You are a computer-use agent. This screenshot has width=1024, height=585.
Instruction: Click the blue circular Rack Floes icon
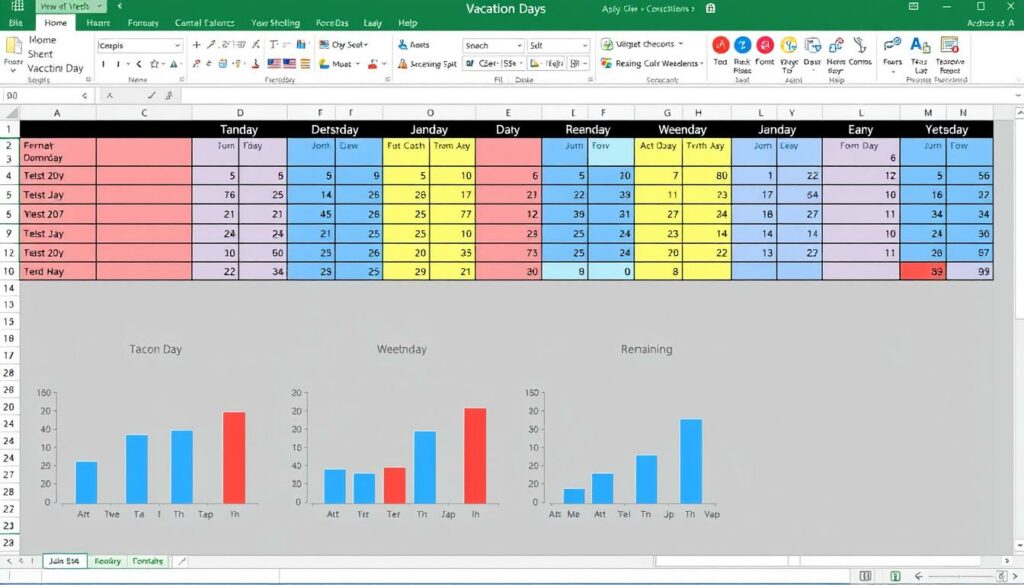coord(743,45)
